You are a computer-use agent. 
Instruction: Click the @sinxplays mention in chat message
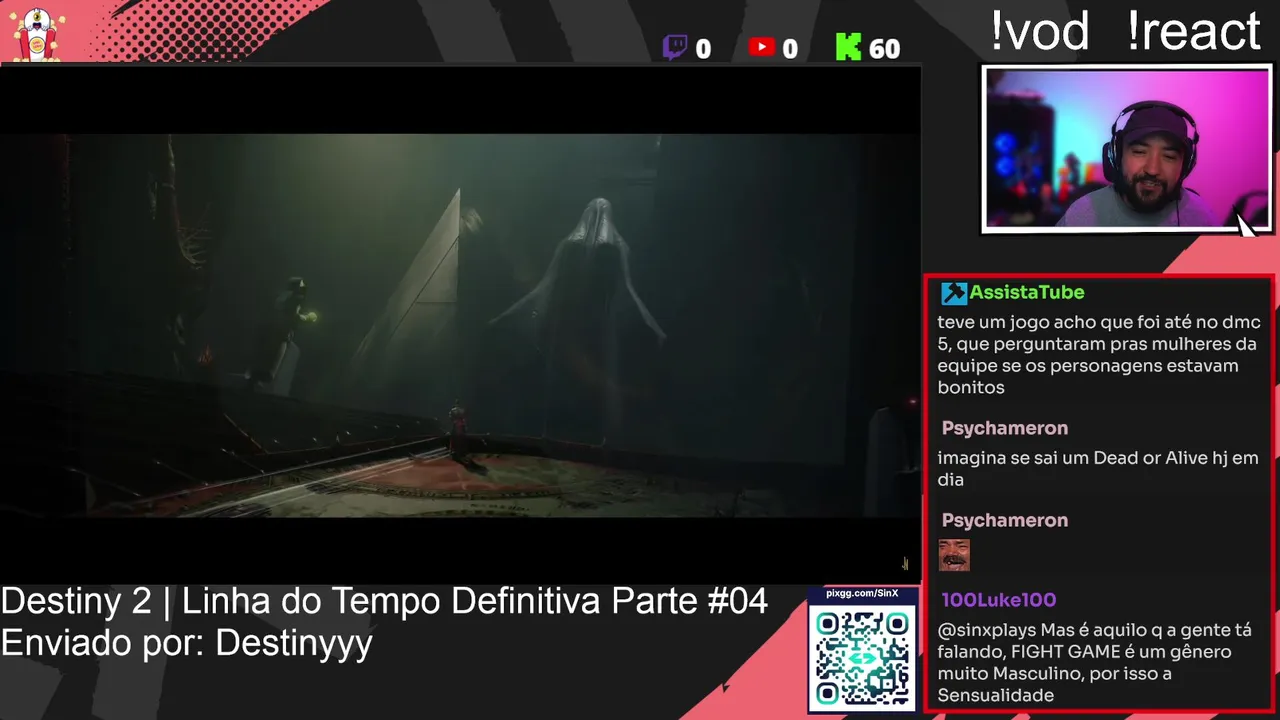pyautogui.click(x=987, y=630)
